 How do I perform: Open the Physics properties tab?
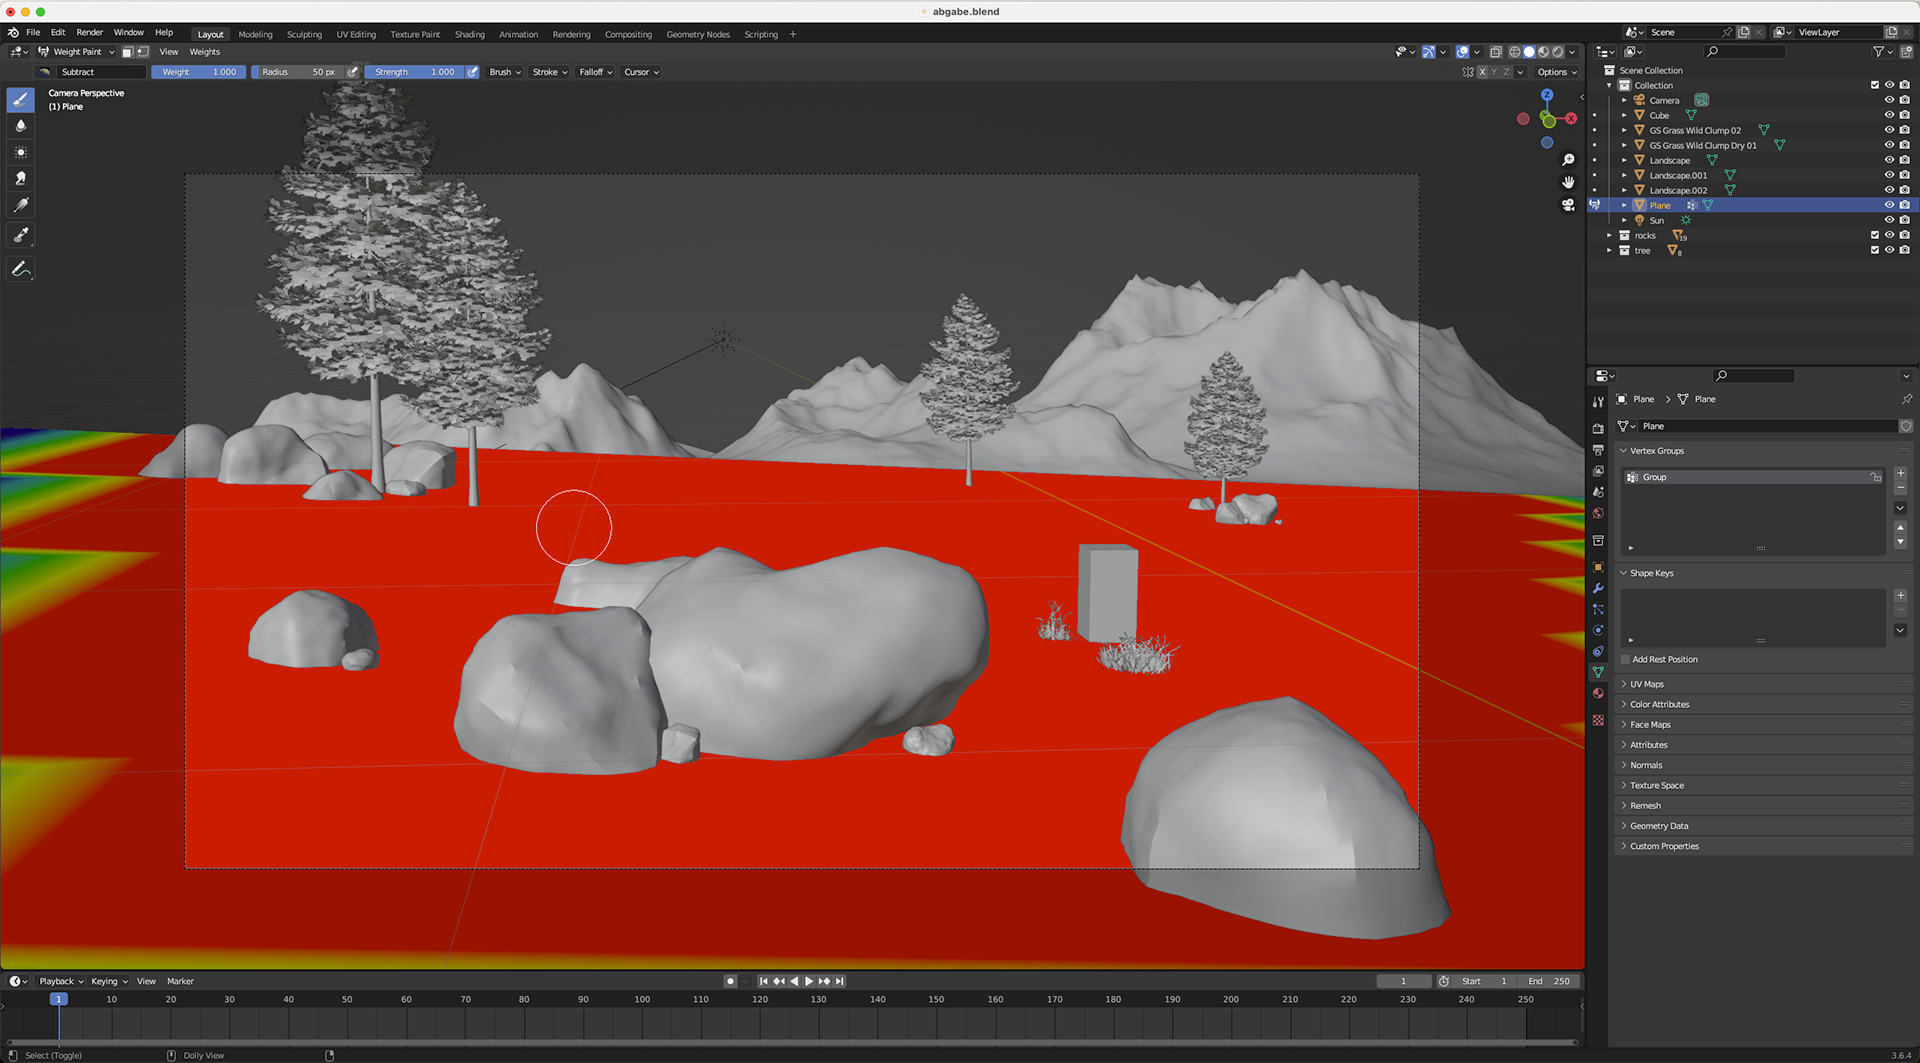pos(1598,630)
